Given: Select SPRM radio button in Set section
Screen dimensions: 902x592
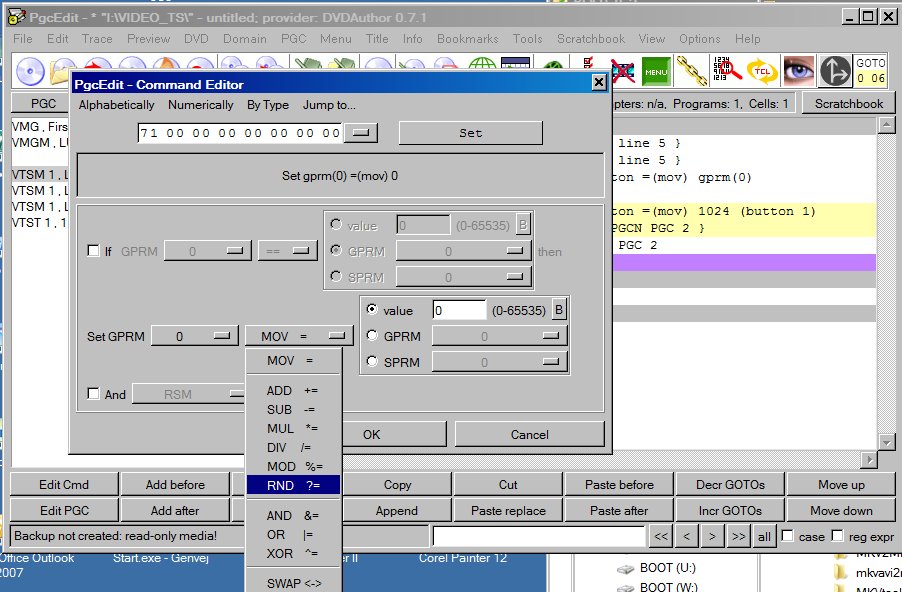Looking at the screenshot, I should click(x=372, y=361).
